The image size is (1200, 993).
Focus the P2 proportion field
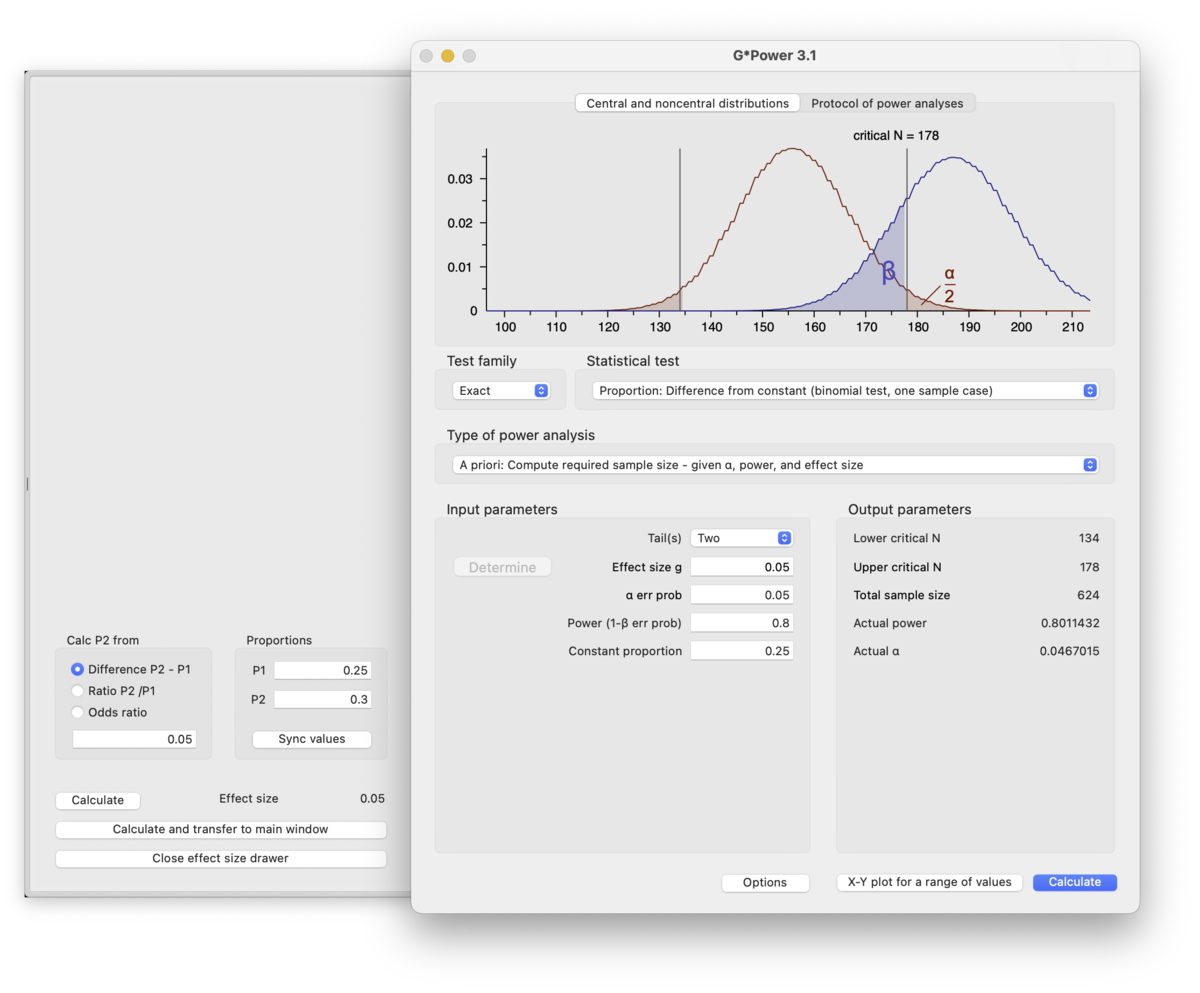323,700
